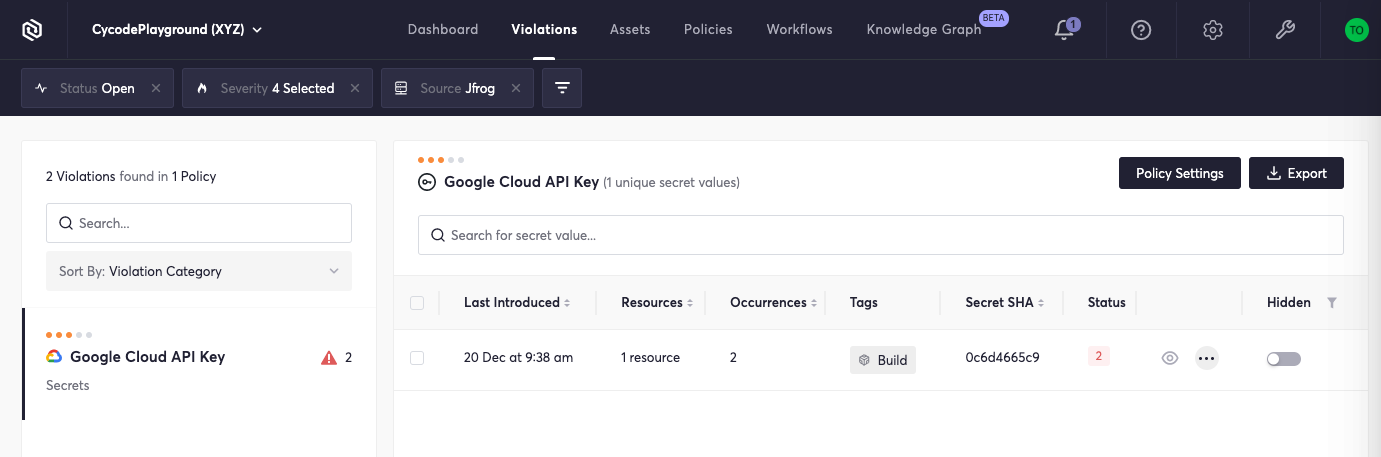1381x457 pixels.
Task: Expand the CycodePlayground (XYZ) organization dropdown
Action: tap(177, 30)
